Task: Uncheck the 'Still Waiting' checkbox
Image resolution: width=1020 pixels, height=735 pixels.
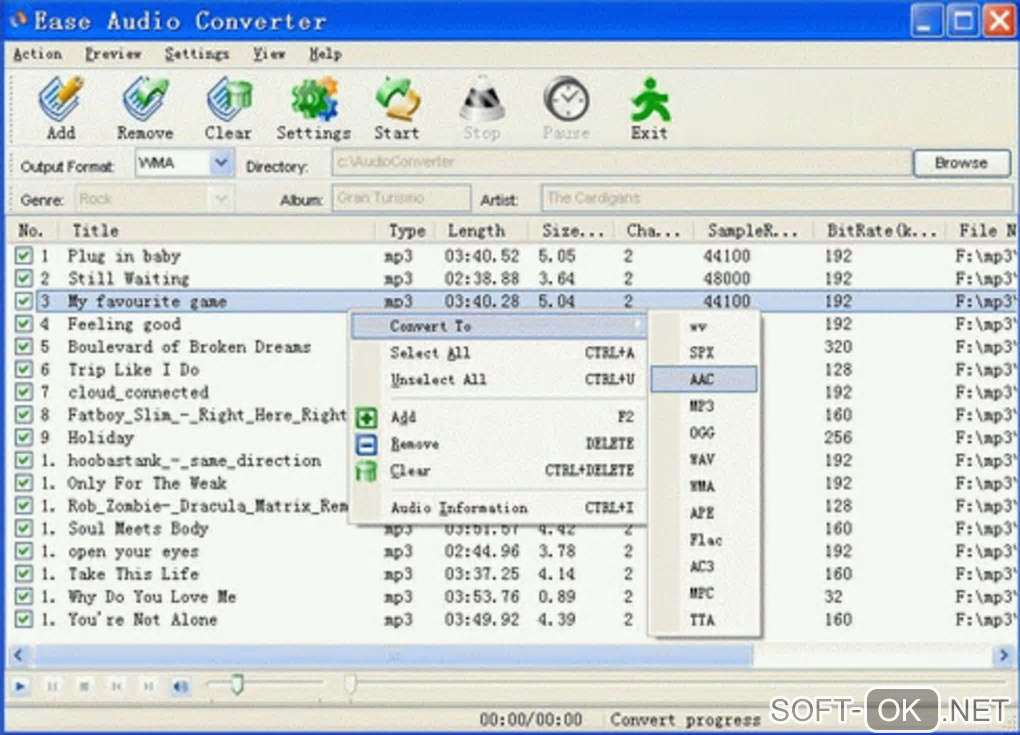Action: (24, 278)
